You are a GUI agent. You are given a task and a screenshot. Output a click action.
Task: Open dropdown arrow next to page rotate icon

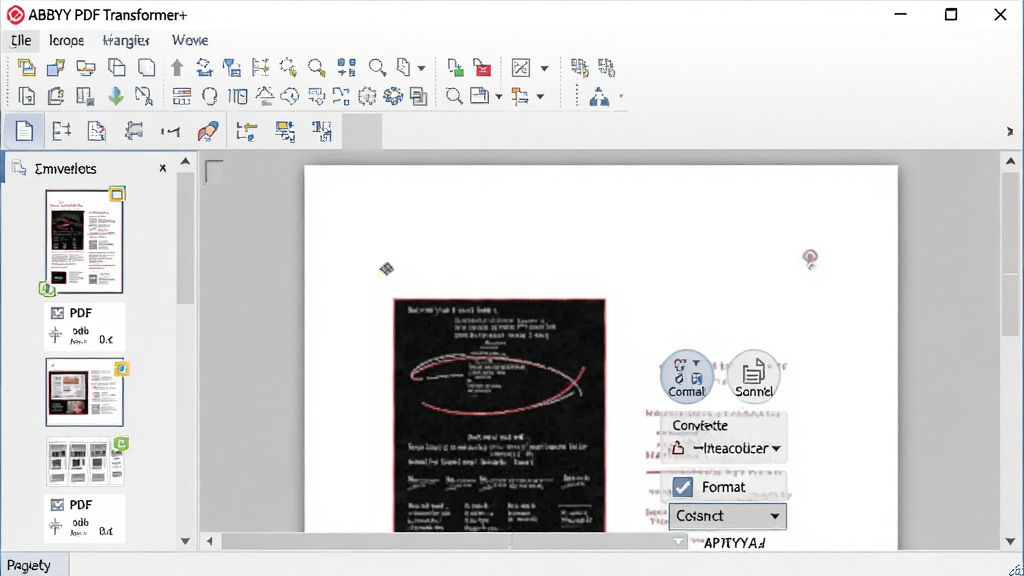(421, 68)
